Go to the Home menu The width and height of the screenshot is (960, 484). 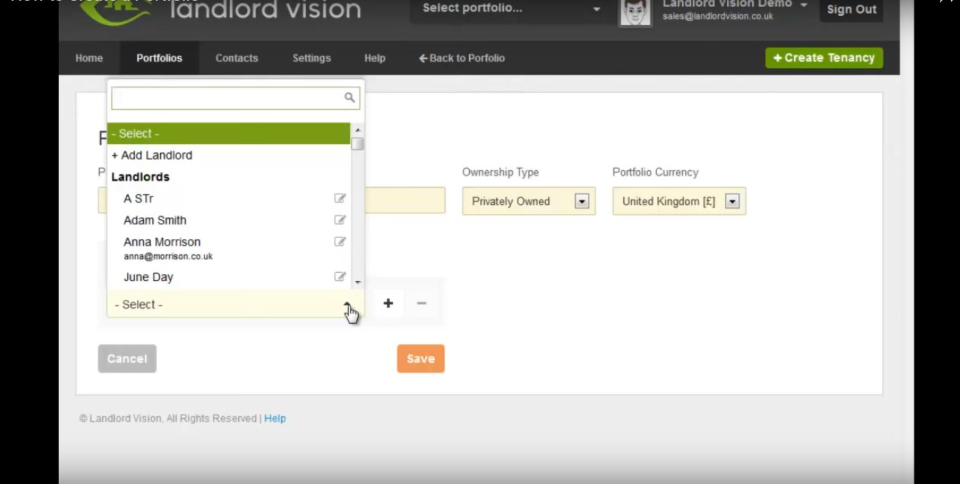(x=89, y=58)
